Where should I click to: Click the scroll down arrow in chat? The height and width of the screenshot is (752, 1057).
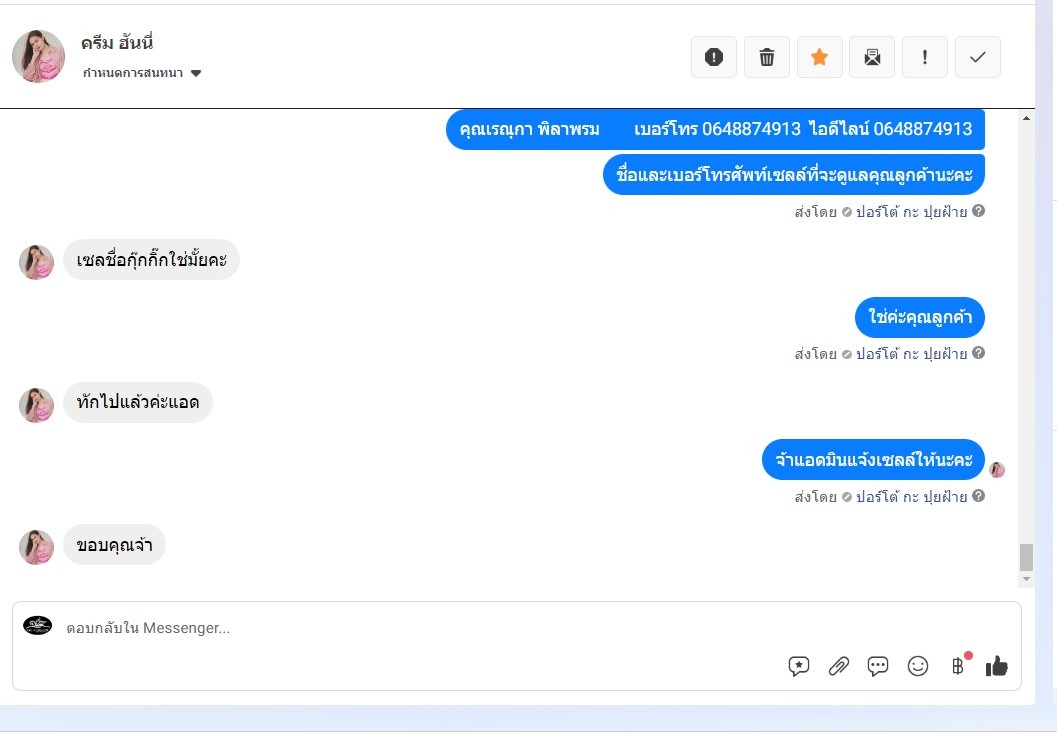pos(1026,579)
